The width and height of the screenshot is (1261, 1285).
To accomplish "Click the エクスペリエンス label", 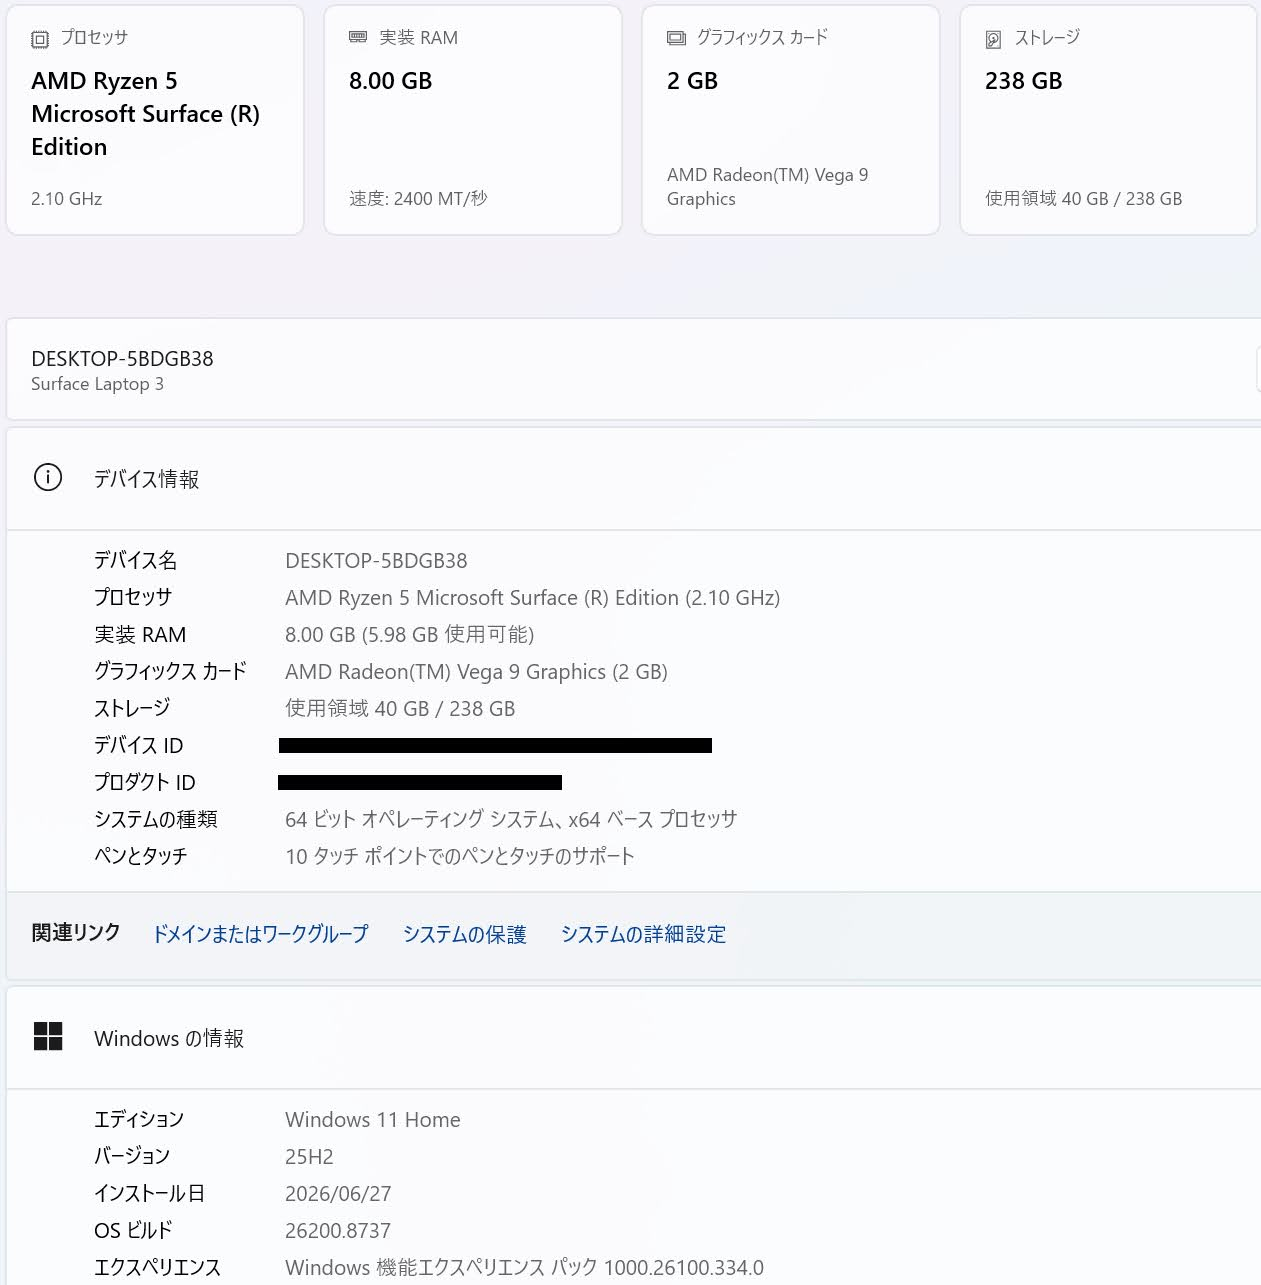I will 157,1268.
